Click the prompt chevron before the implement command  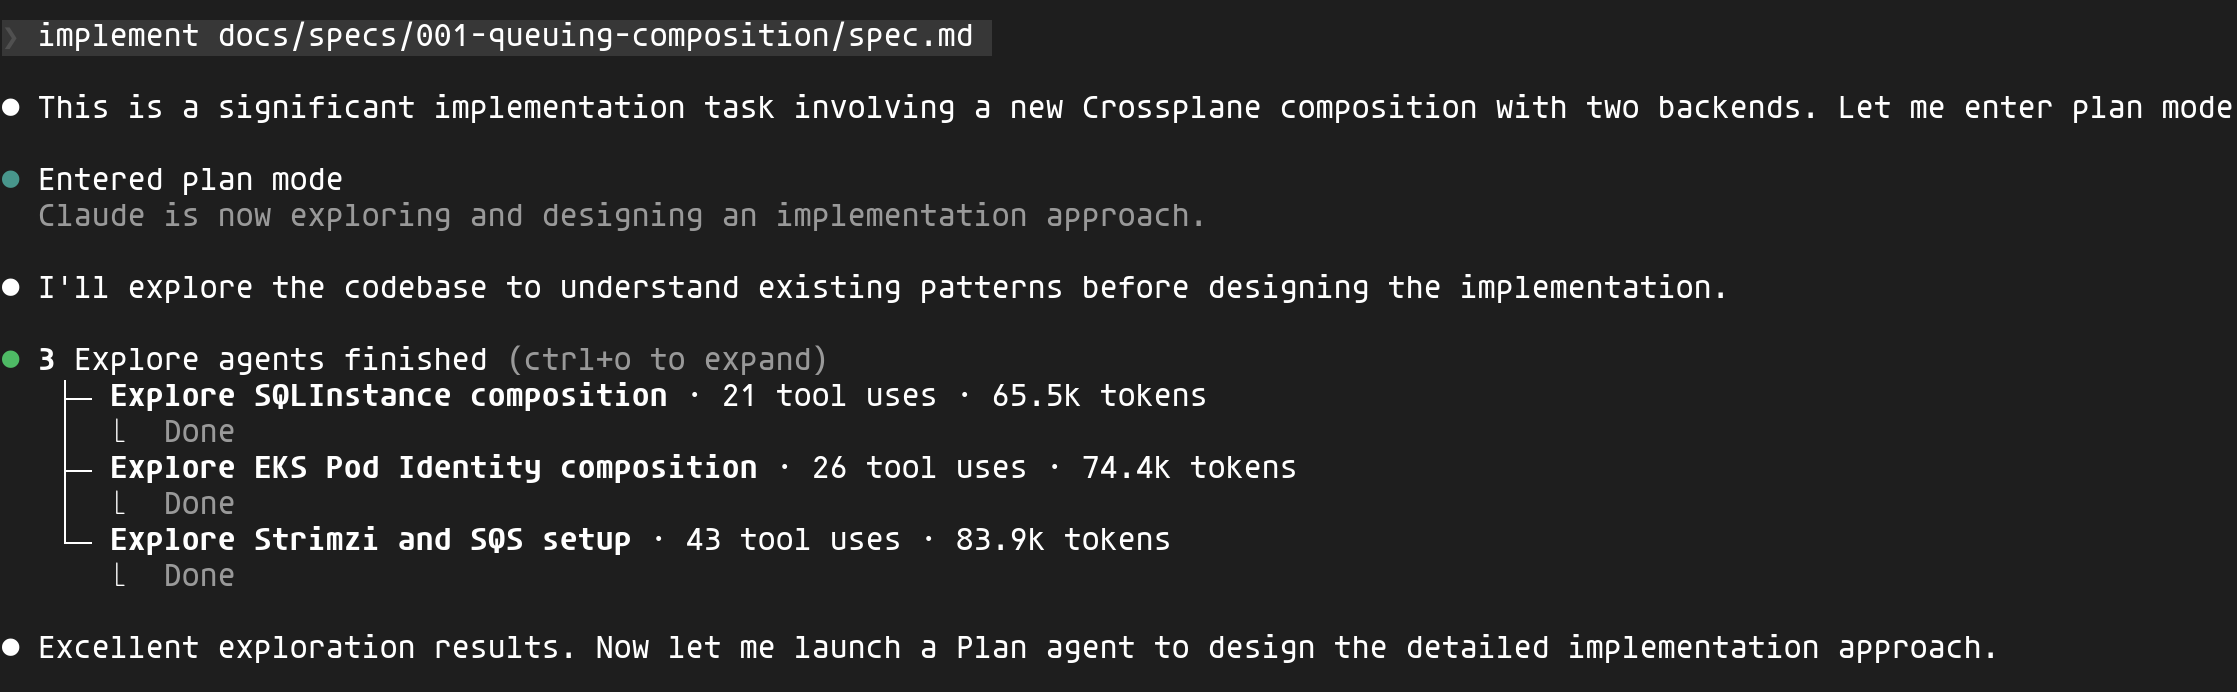(x=11, y=38)
